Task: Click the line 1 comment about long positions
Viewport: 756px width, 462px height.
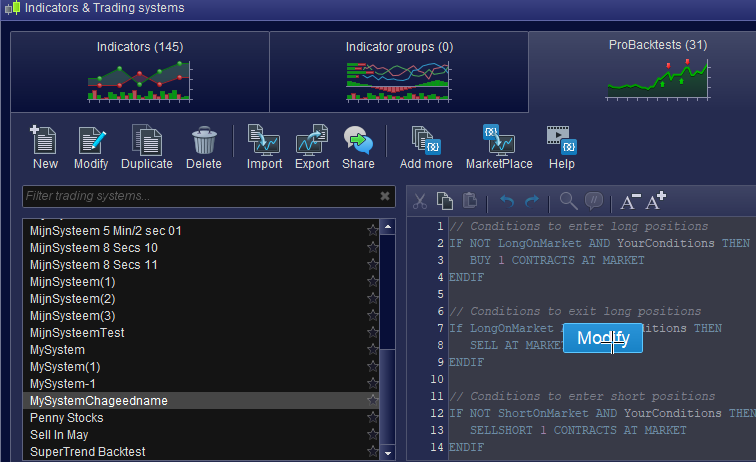Action: 579,226
